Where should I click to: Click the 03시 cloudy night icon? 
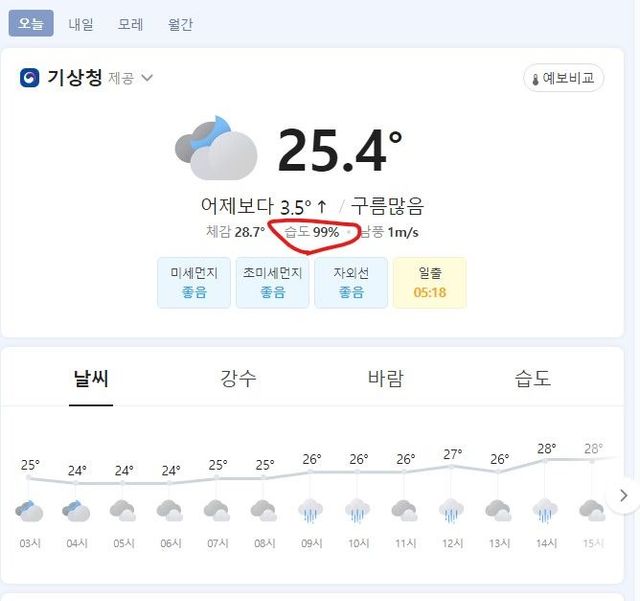(x=30, y=511)
